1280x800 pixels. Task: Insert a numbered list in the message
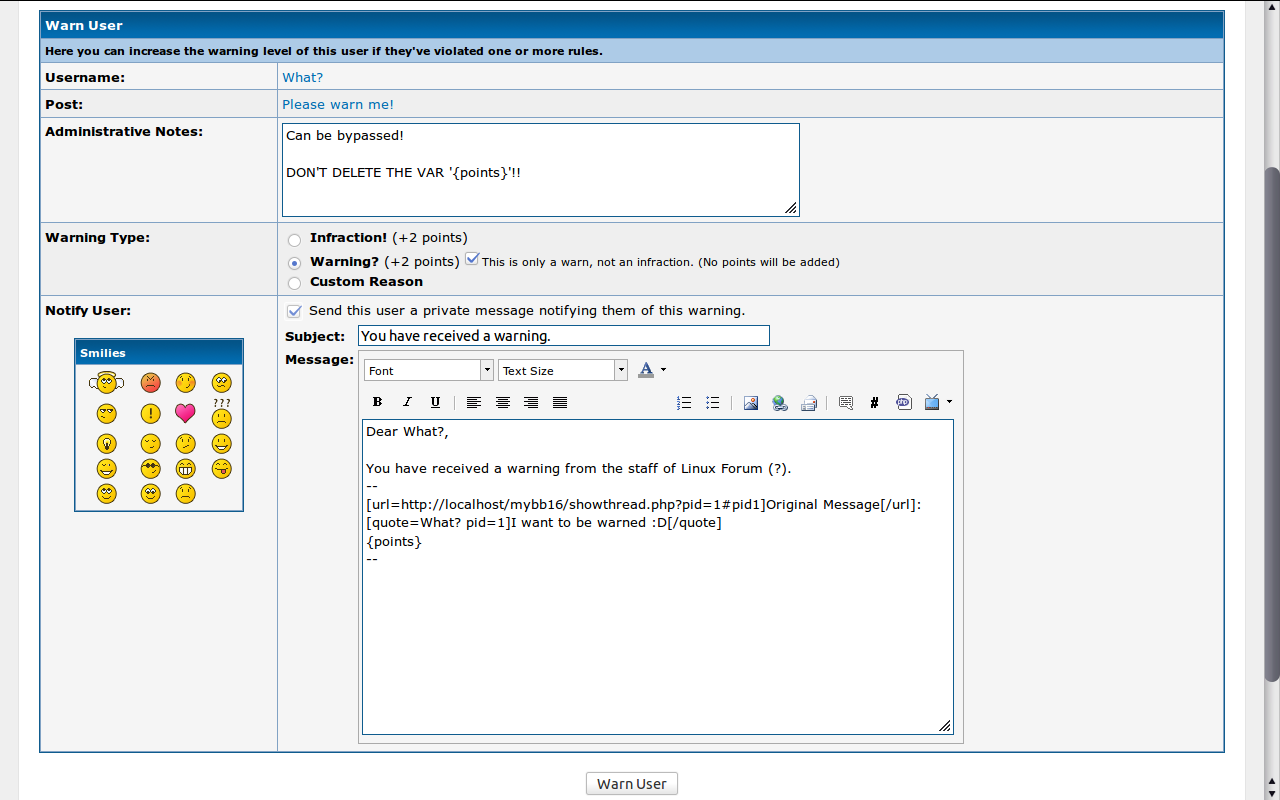[x=684, y=403]
